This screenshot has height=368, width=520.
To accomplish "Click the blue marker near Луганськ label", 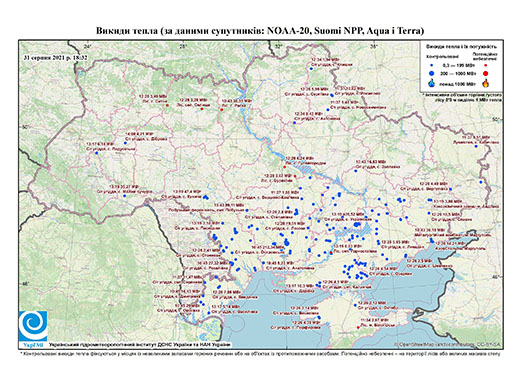I will (x=476, y=146).
